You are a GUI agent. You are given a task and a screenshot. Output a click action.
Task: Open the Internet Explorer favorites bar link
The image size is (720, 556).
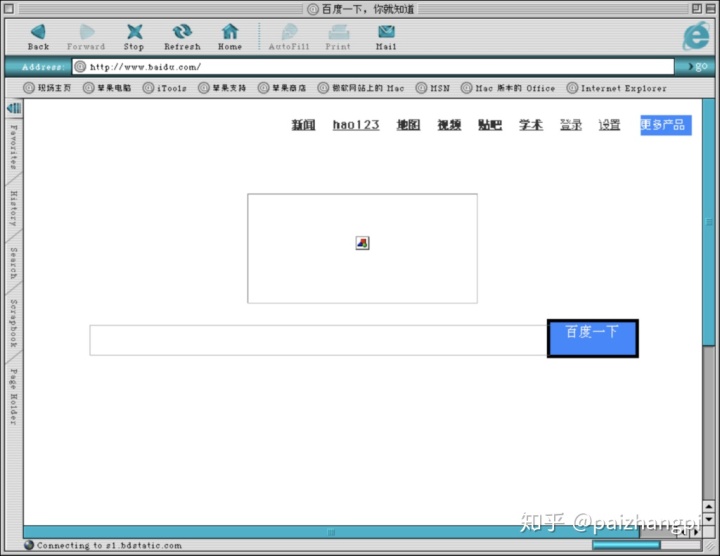(617, 88)
